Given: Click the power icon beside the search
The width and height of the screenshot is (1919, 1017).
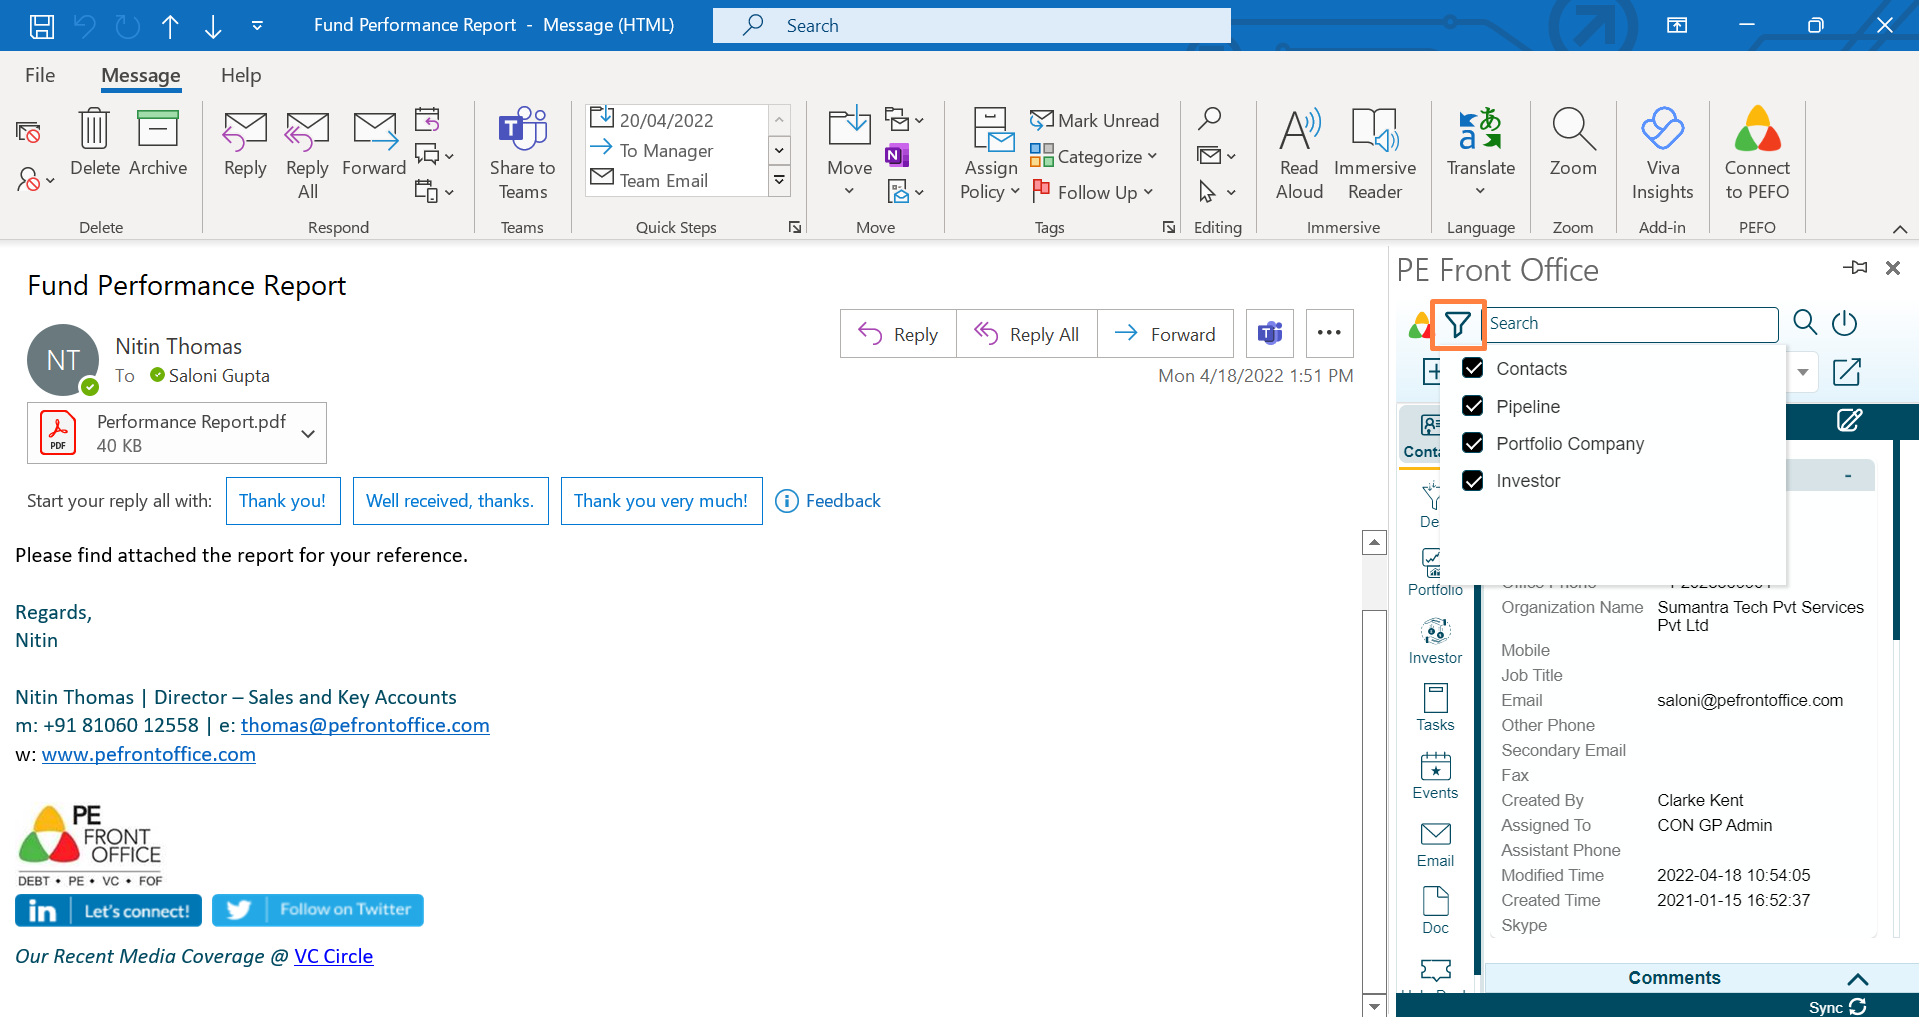Looking at the screenshot, I should (x=1844, y=323).
